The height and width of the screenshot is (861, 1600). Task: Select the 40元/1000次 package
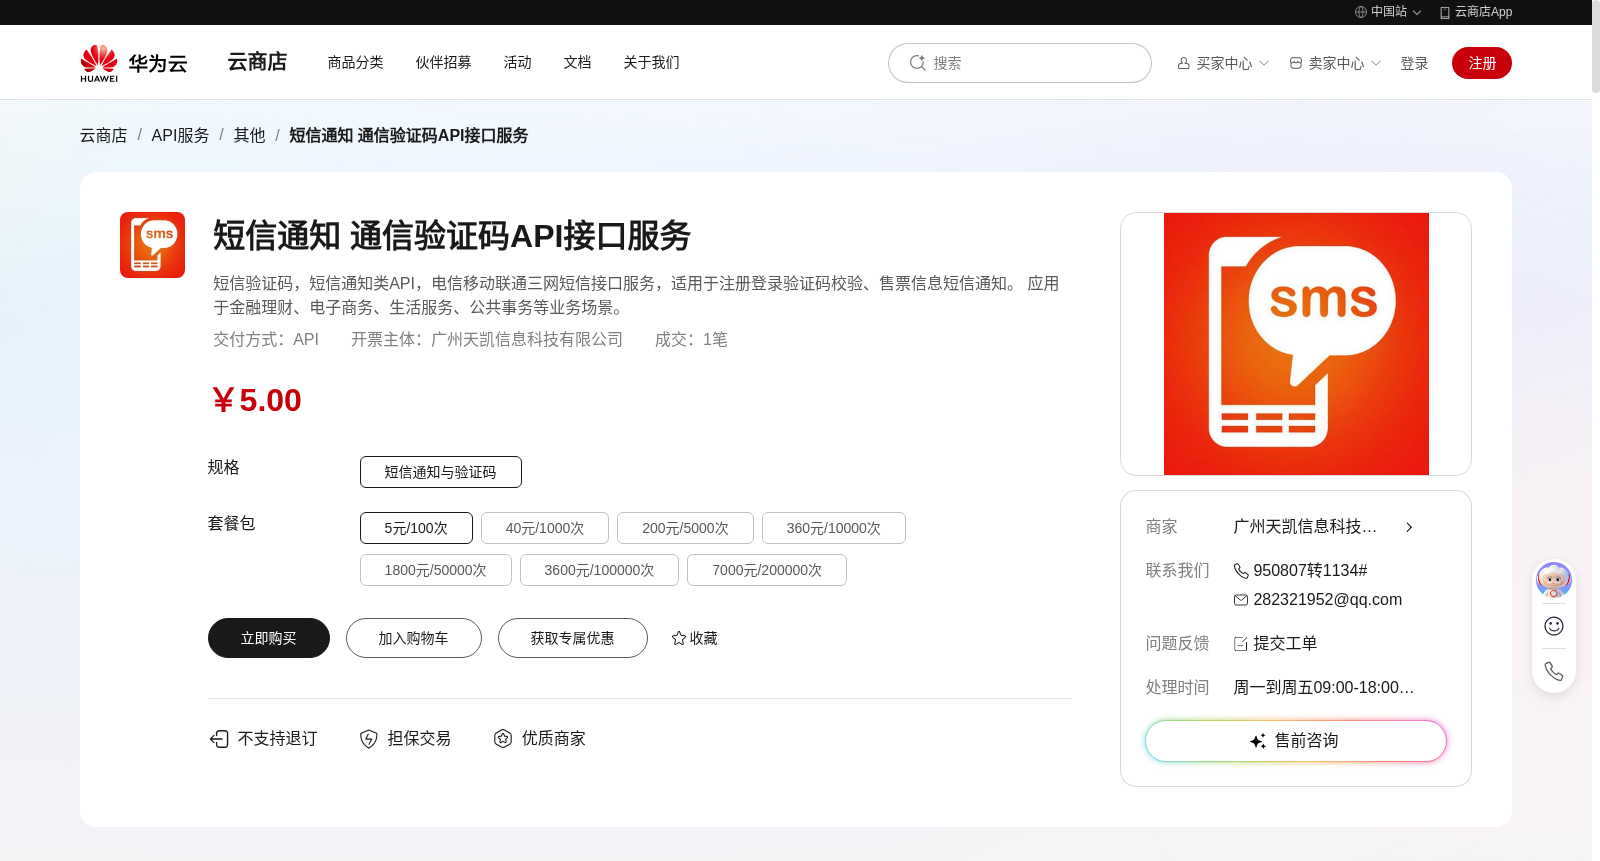click(545, 528)
